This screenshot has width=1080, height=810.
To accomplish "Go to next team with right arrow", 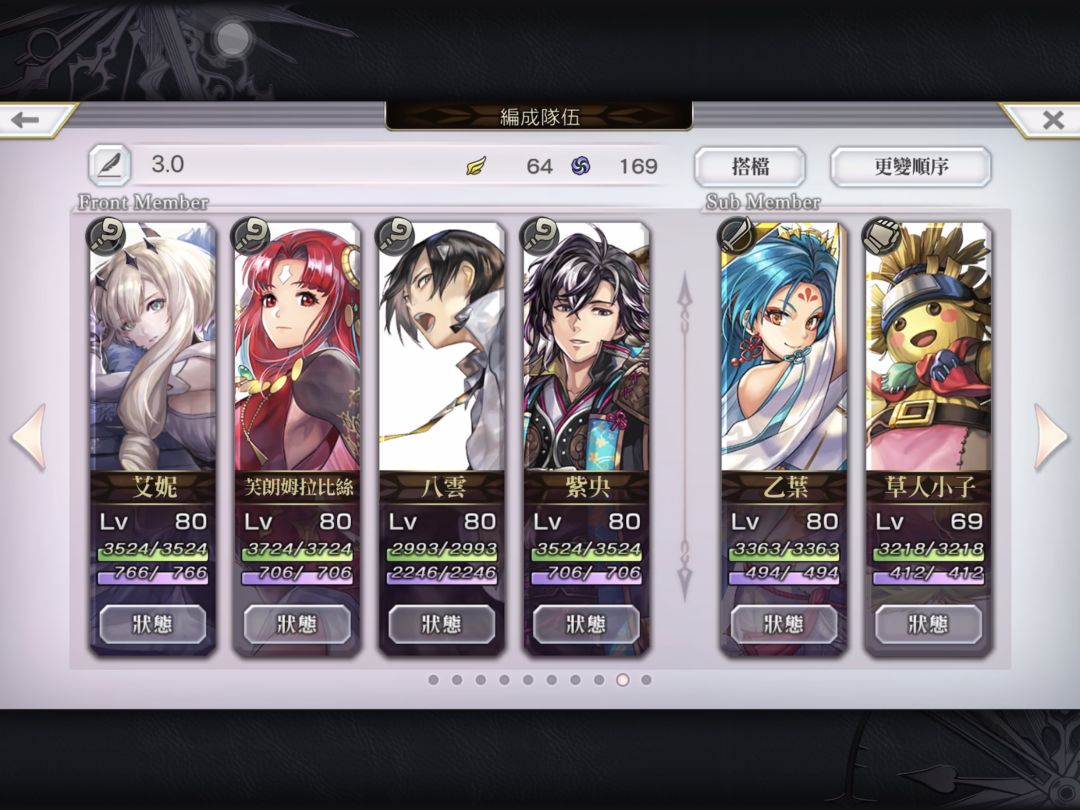I will [1050, 437].
